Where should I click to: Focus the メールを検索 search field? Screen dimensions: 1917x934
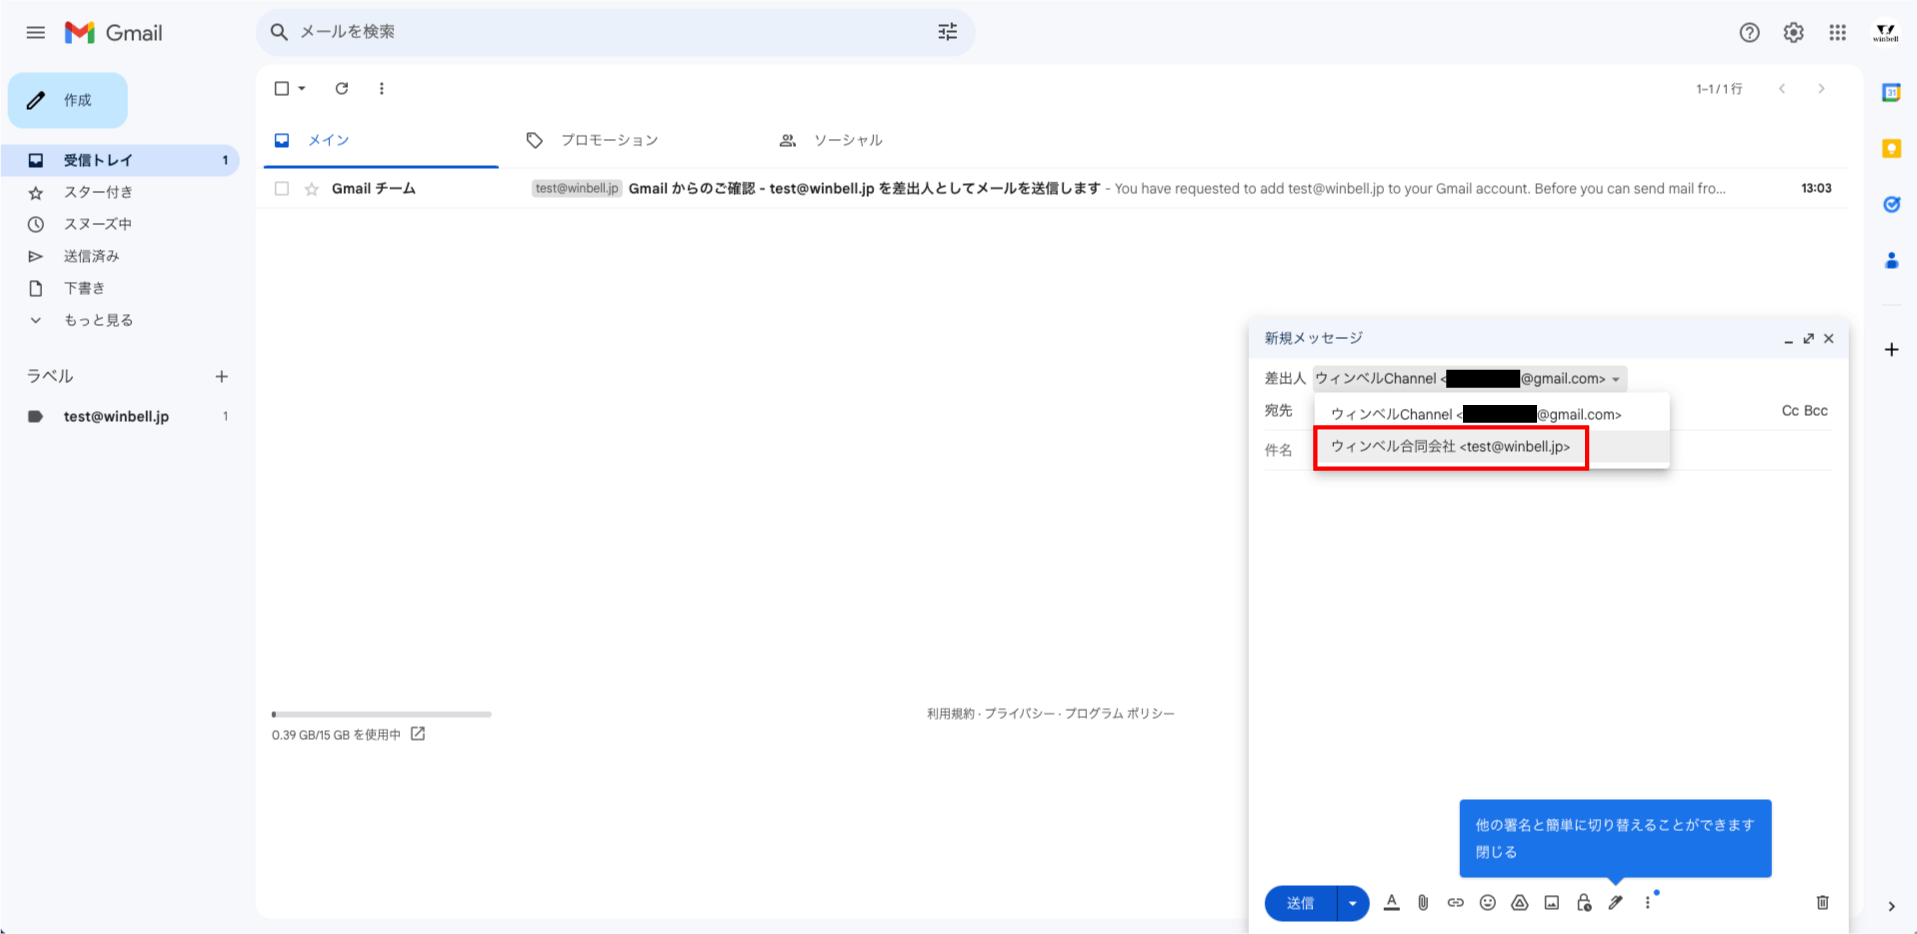[x=615, y=32]
